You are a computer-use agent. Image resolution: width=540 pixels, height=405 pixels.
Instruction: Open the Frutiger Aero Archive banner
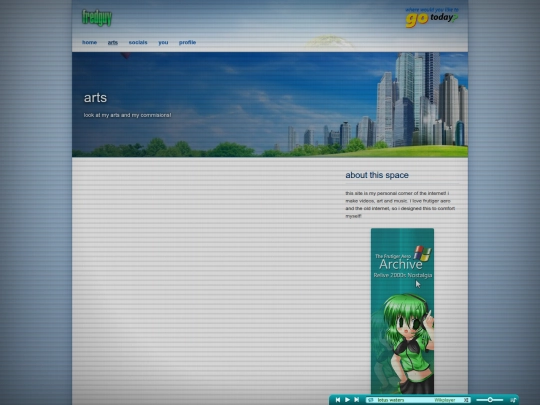click(402, 311)
